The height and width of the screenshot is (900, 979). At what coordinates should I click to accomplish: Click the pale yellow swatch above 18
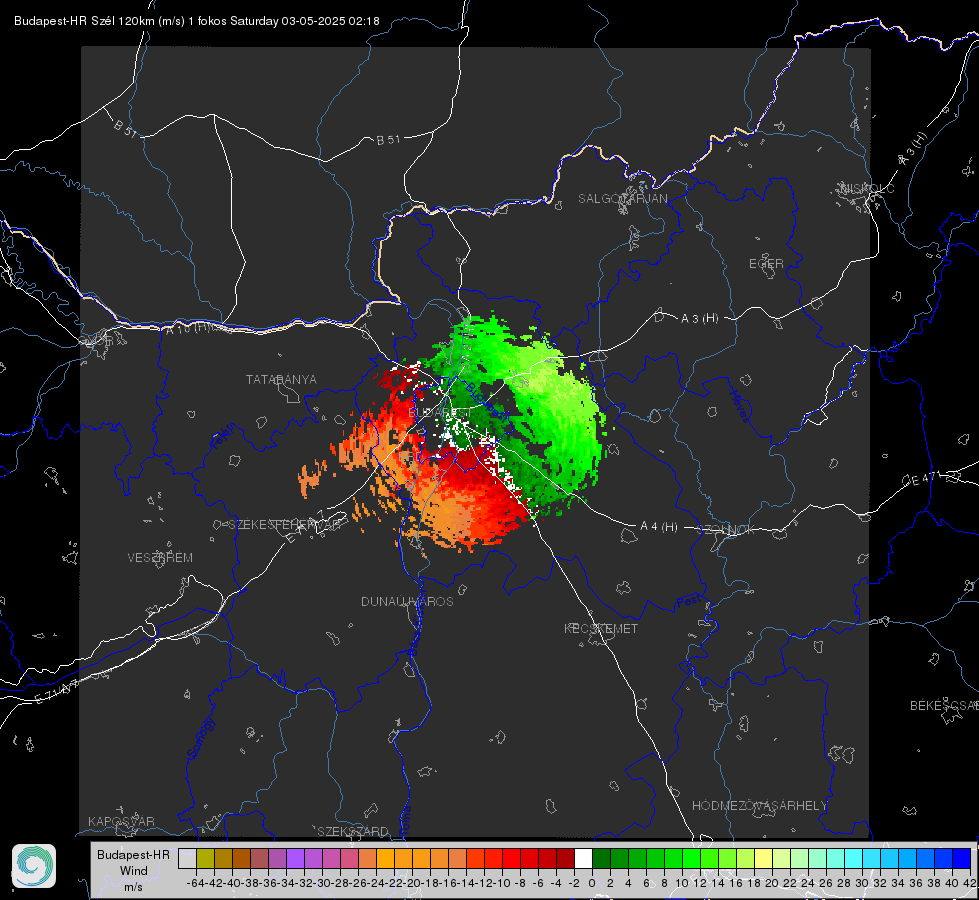[x=764, y=858]
